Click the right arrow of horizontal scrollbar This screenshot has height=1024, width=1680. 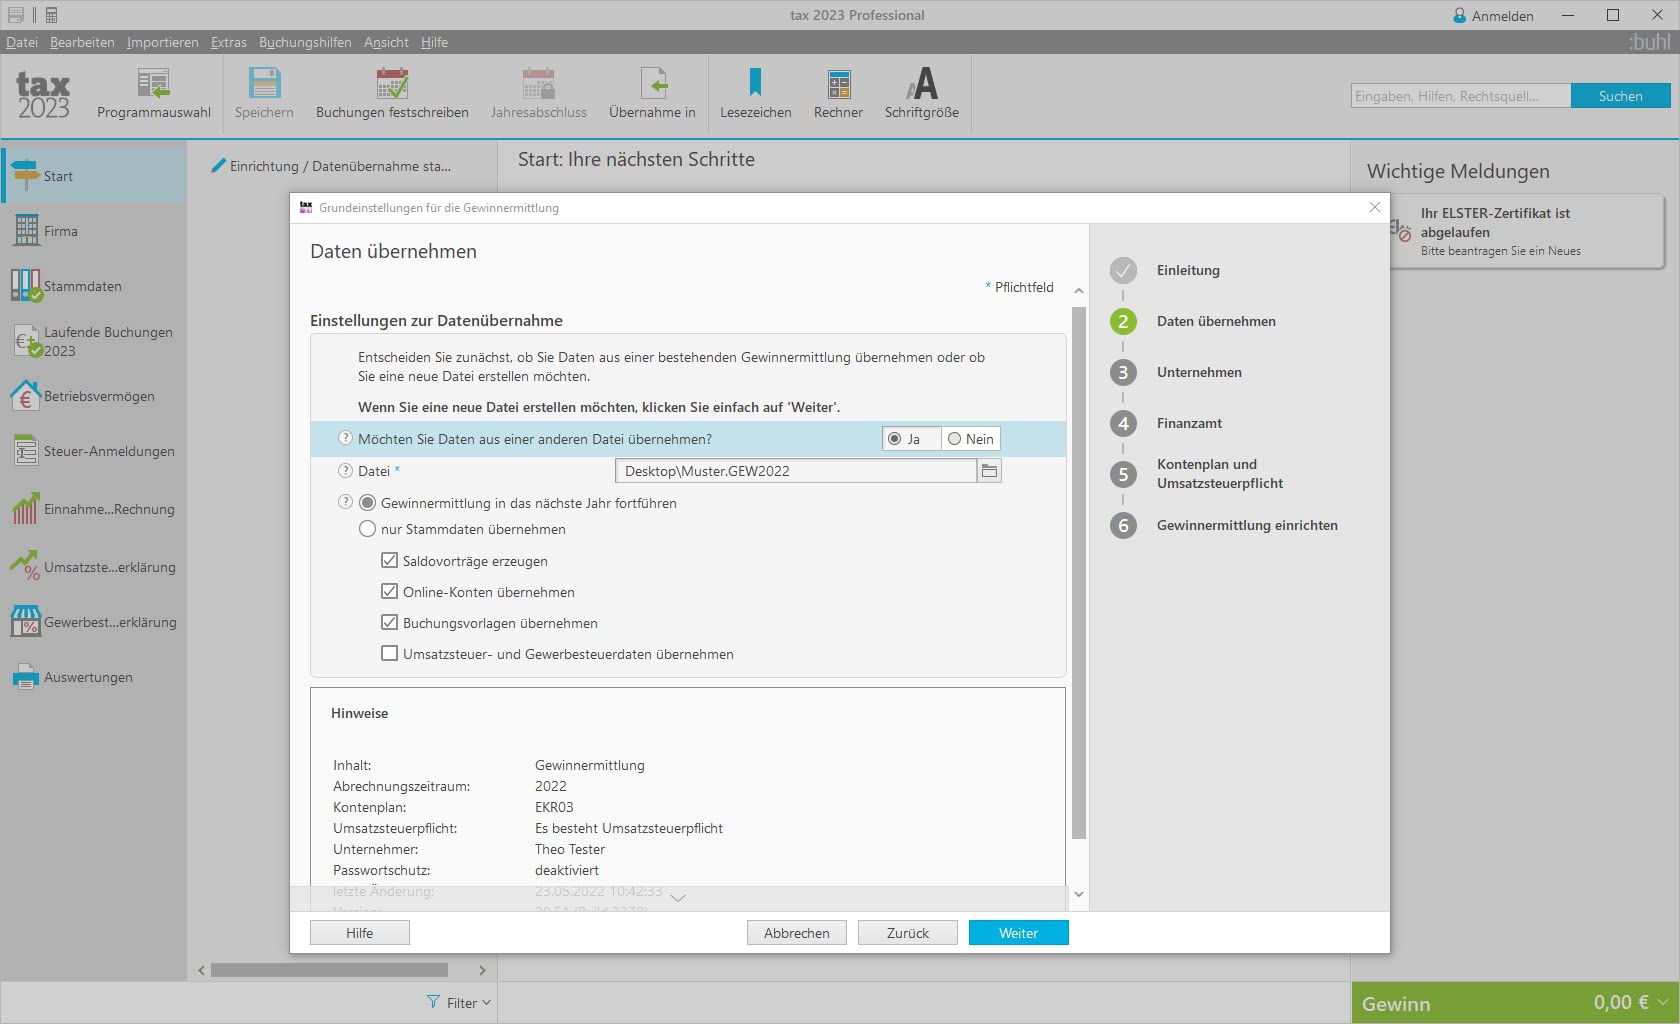(482, 970)
